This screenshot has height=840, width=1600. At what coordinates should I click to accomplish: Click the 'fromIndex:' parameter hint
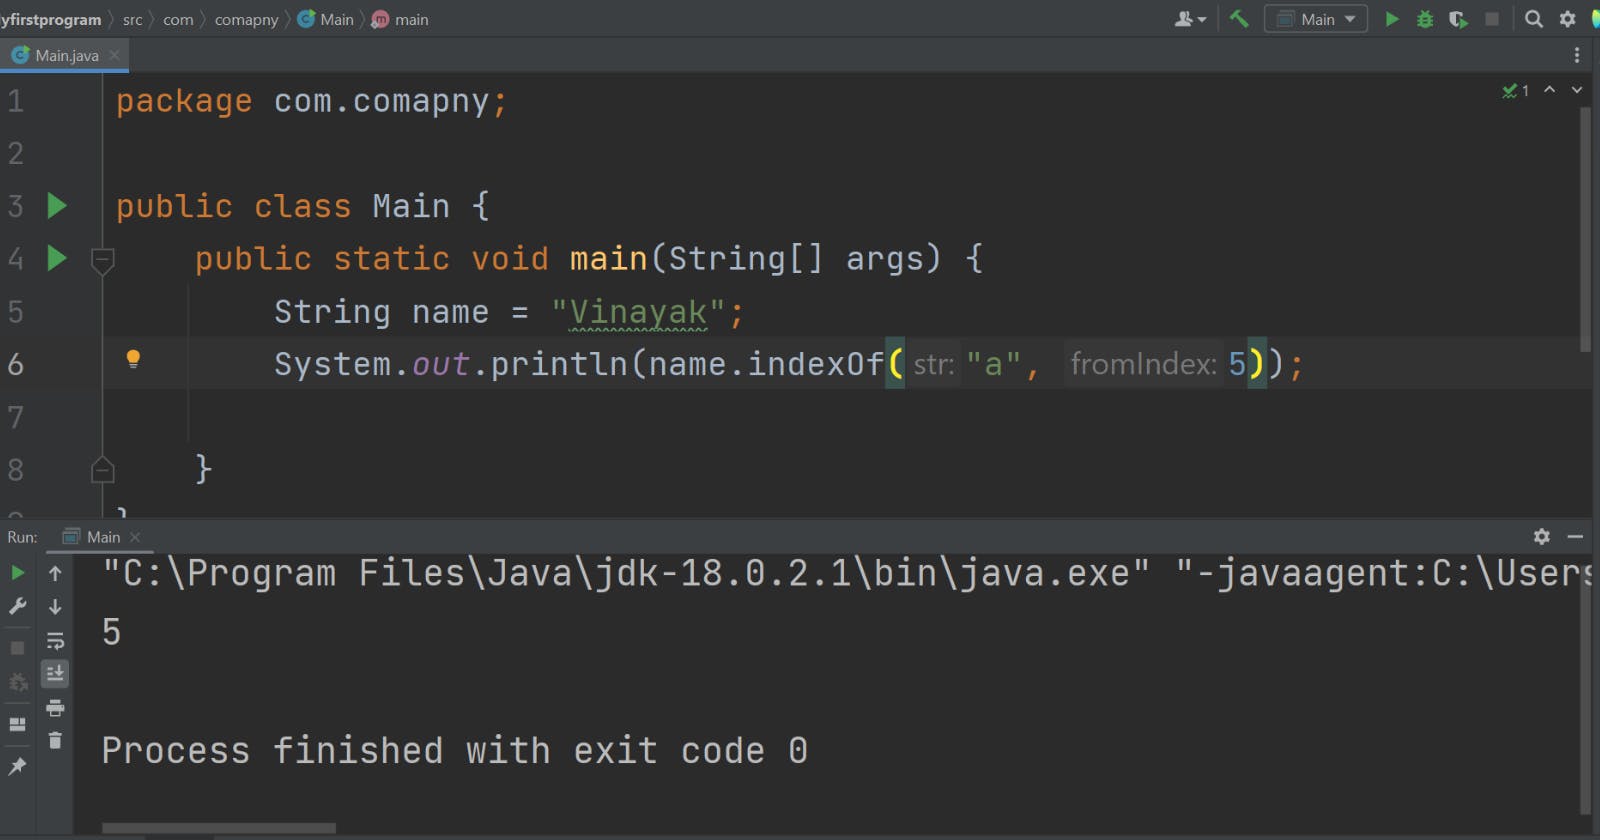click(1143, 364)
